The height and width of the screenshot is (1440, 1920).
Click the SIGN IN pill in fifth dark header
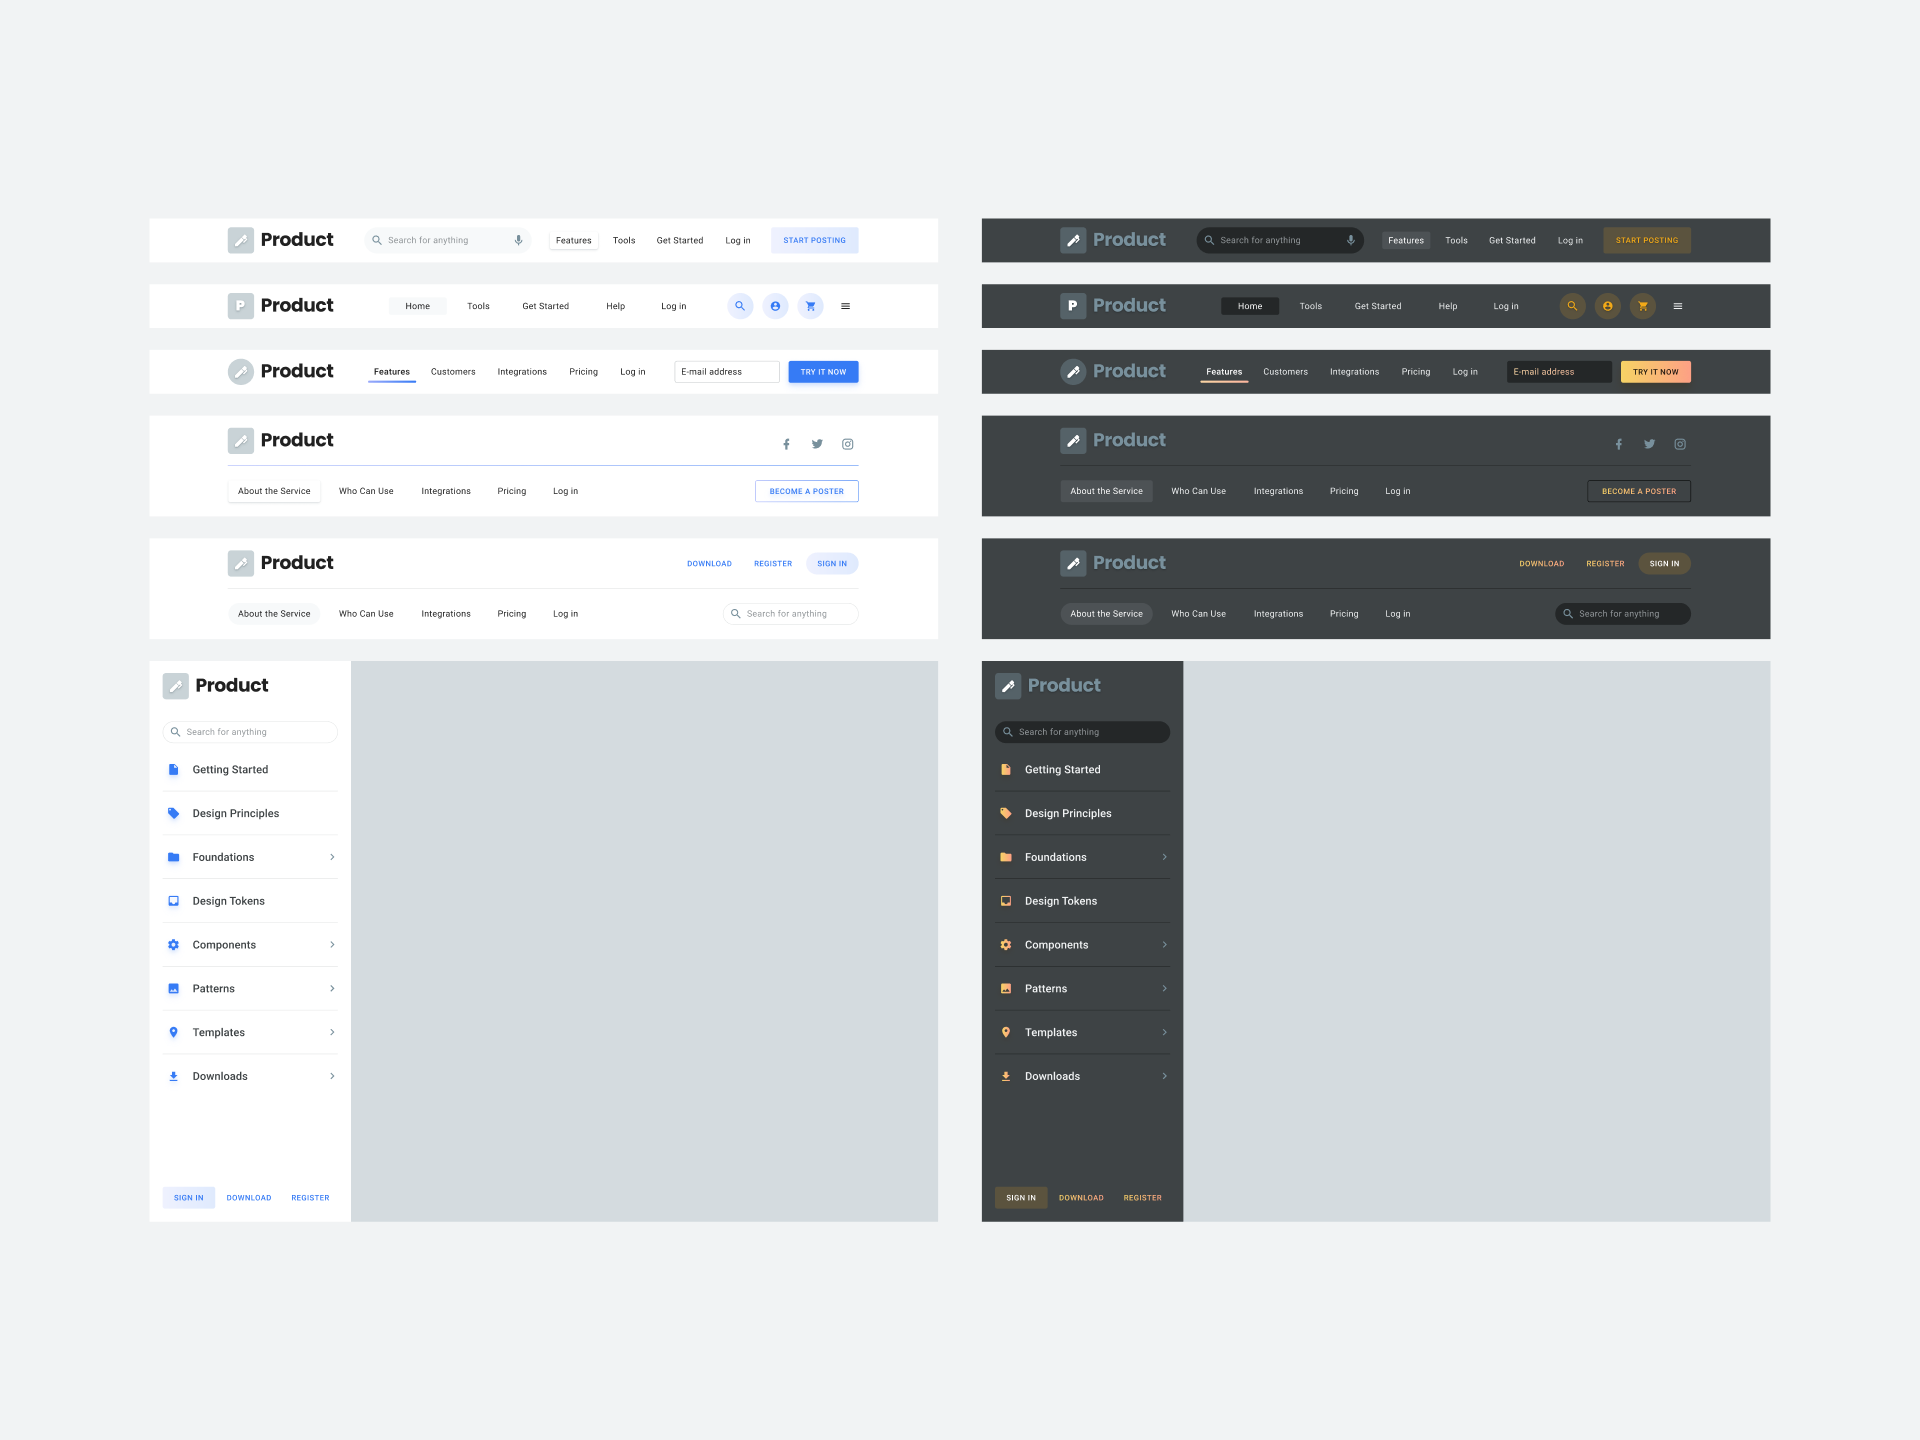coord(1665,564)
